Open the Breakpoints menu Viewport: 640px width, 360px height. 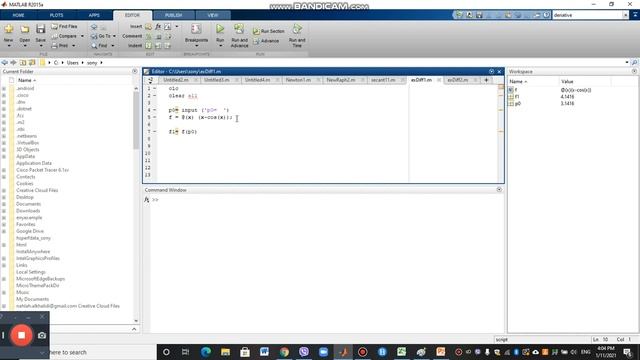click(x=196, y=35)
